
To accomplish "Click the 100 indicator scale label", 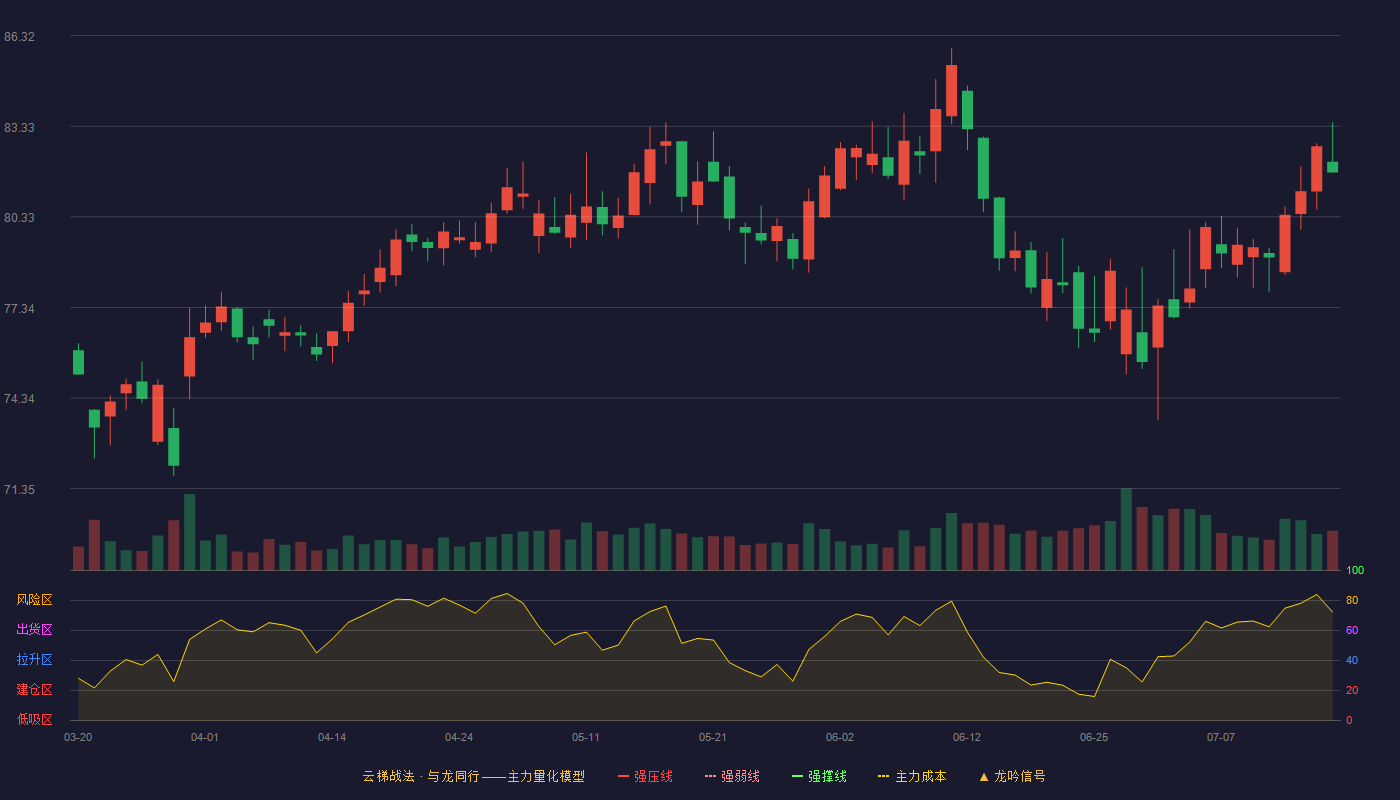I will coord(1355,571).
